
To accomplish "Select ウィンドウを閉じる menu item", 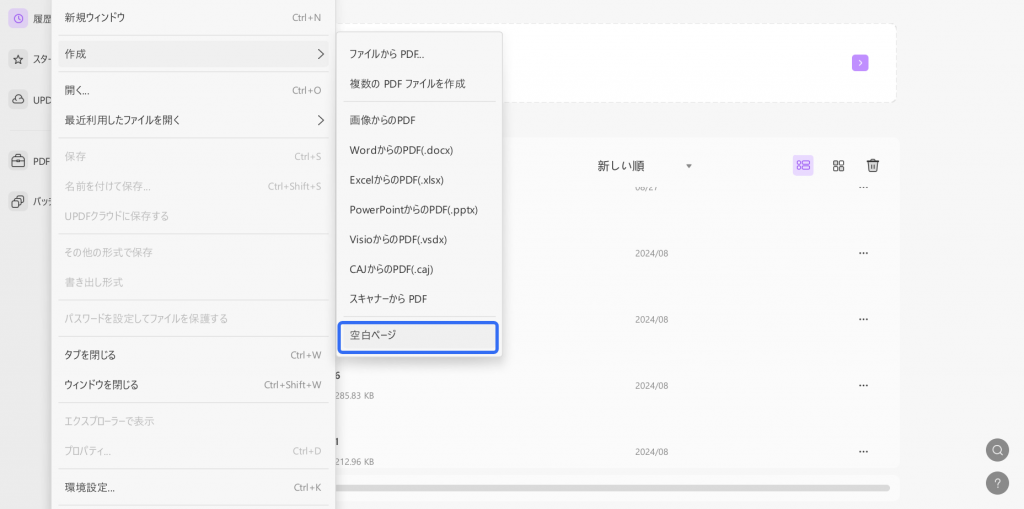I will point(193,385).
